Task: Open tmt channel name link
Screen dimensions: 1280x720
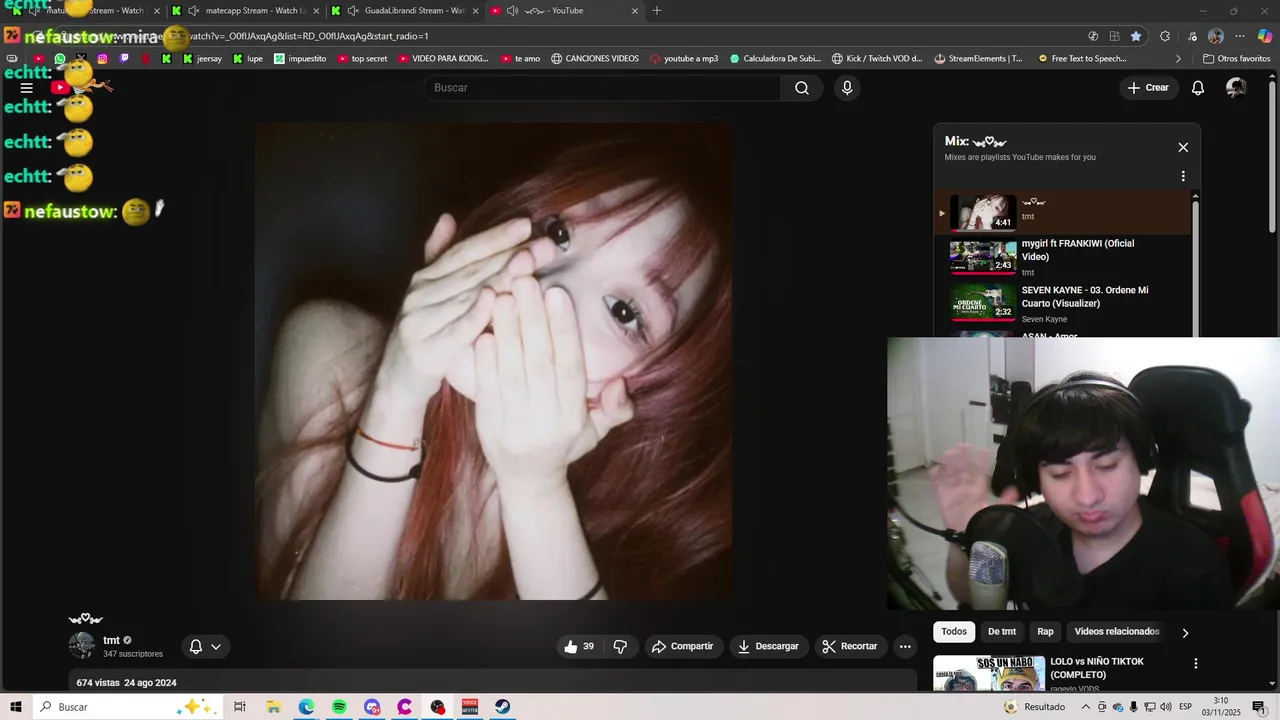Action: pyautogui.click(x=111, y=640)
